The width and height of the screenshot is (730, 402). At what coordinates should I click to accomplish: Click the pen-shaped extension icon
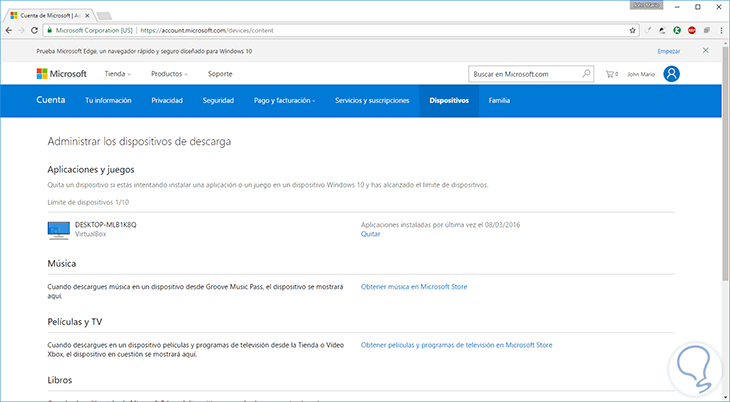[648, 30]
